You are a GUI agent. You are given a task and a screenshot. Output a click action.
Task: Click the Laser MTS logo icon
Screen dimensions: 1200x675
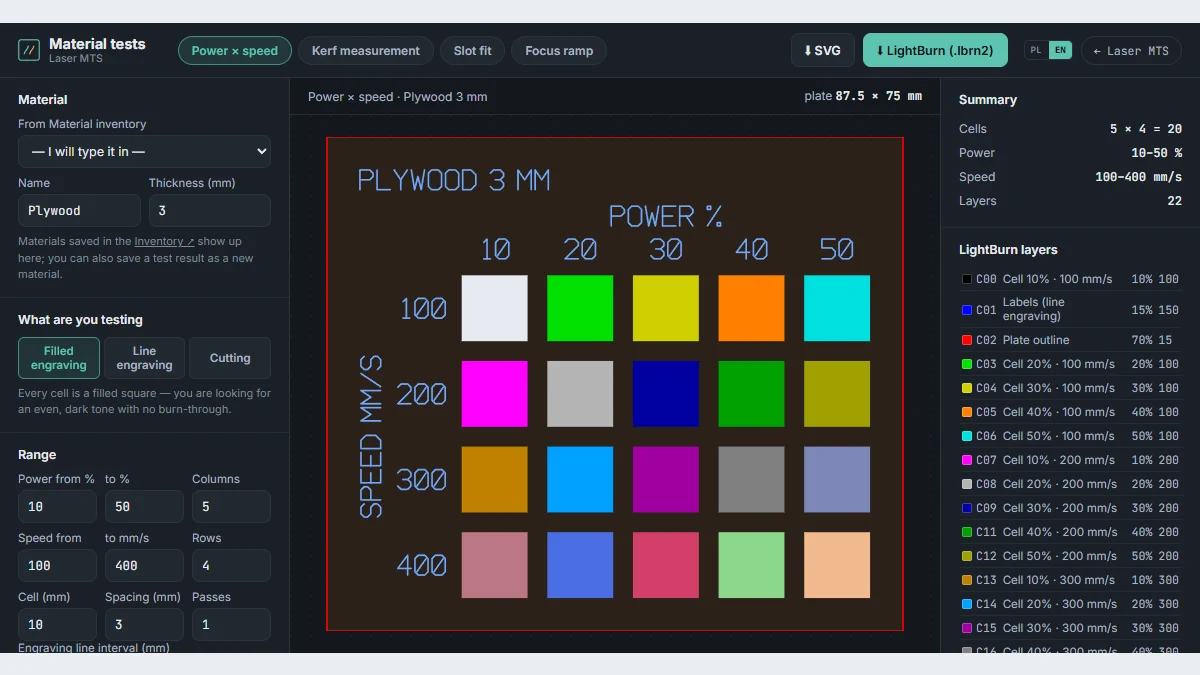(x=30, y=50)
